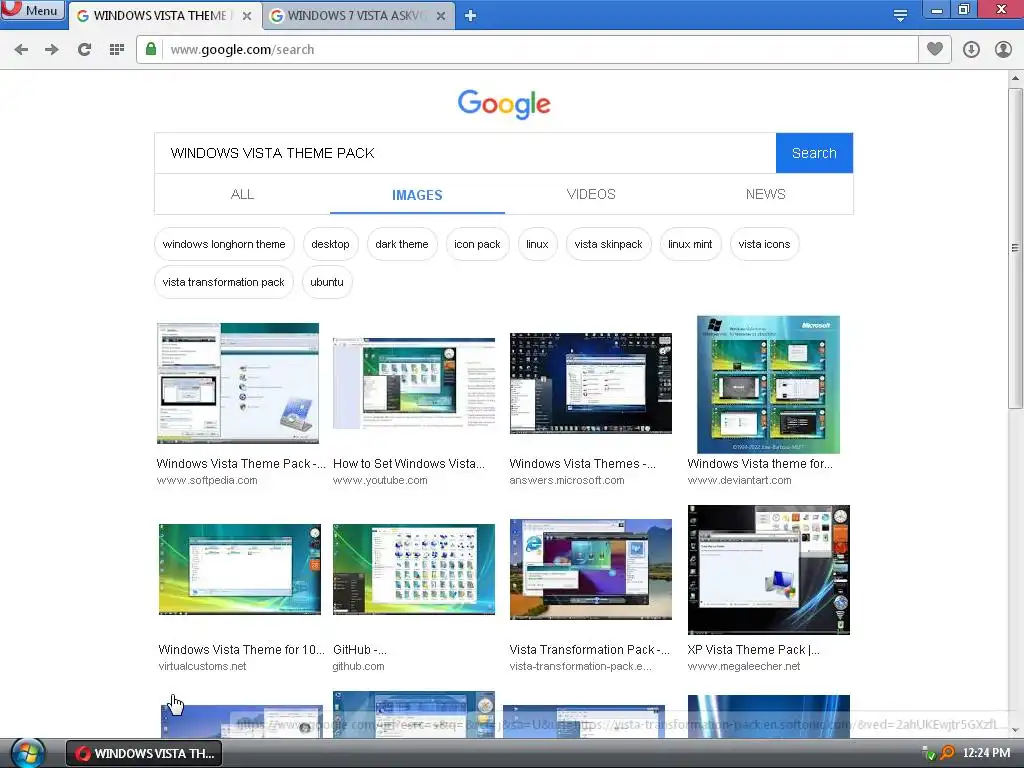Filter by linux mint chip

[x=690, y=244]
